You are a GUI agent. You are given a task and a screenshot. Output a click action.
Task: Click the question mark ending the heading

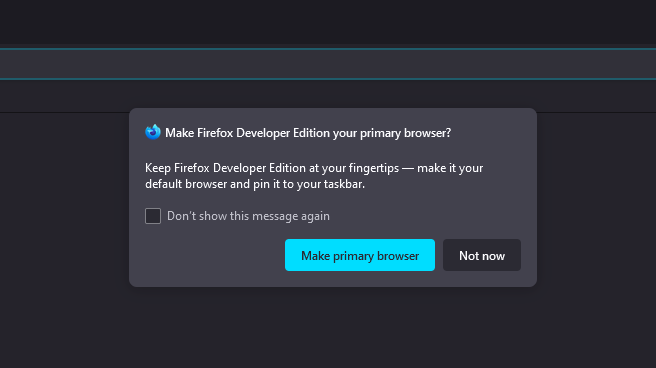[x=448, y=133]
